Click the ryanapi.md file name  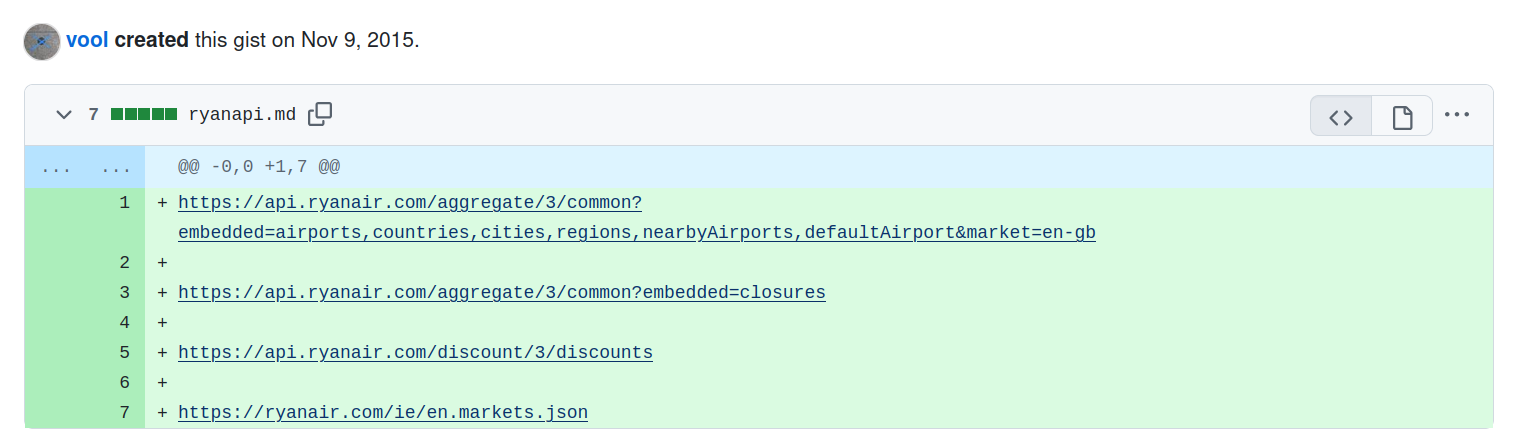point(242,115)
